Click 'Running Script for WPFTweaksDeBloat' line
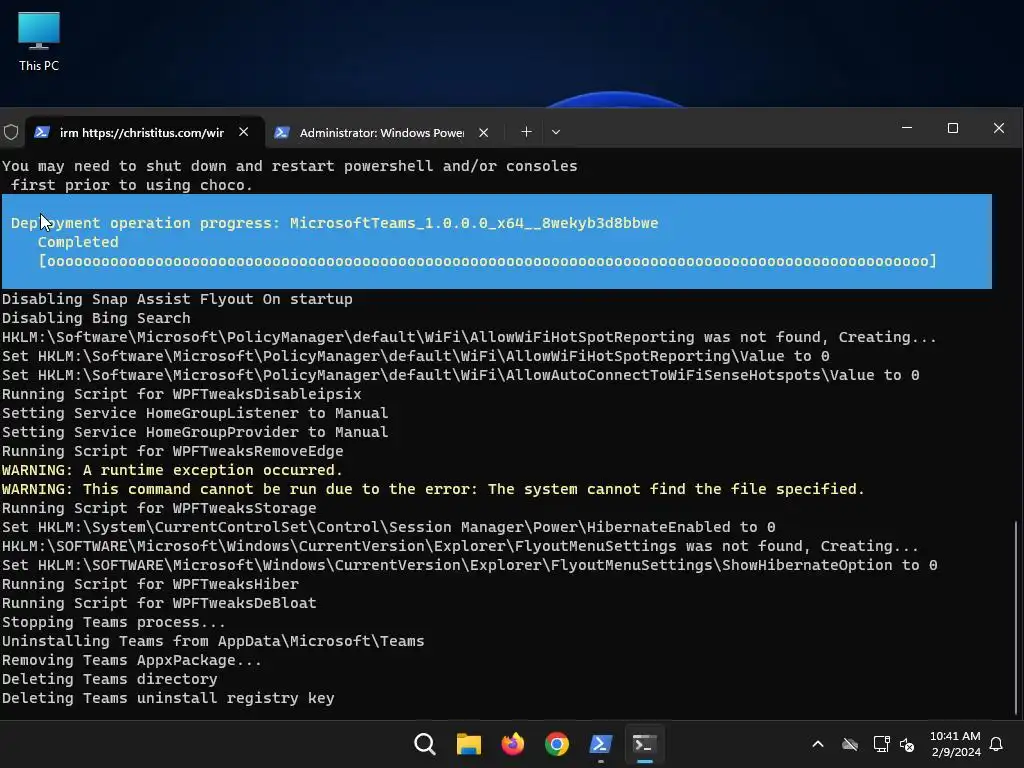Image resolution: width=1024 pixels, height=768 pixels. click(x=159, y=603)
